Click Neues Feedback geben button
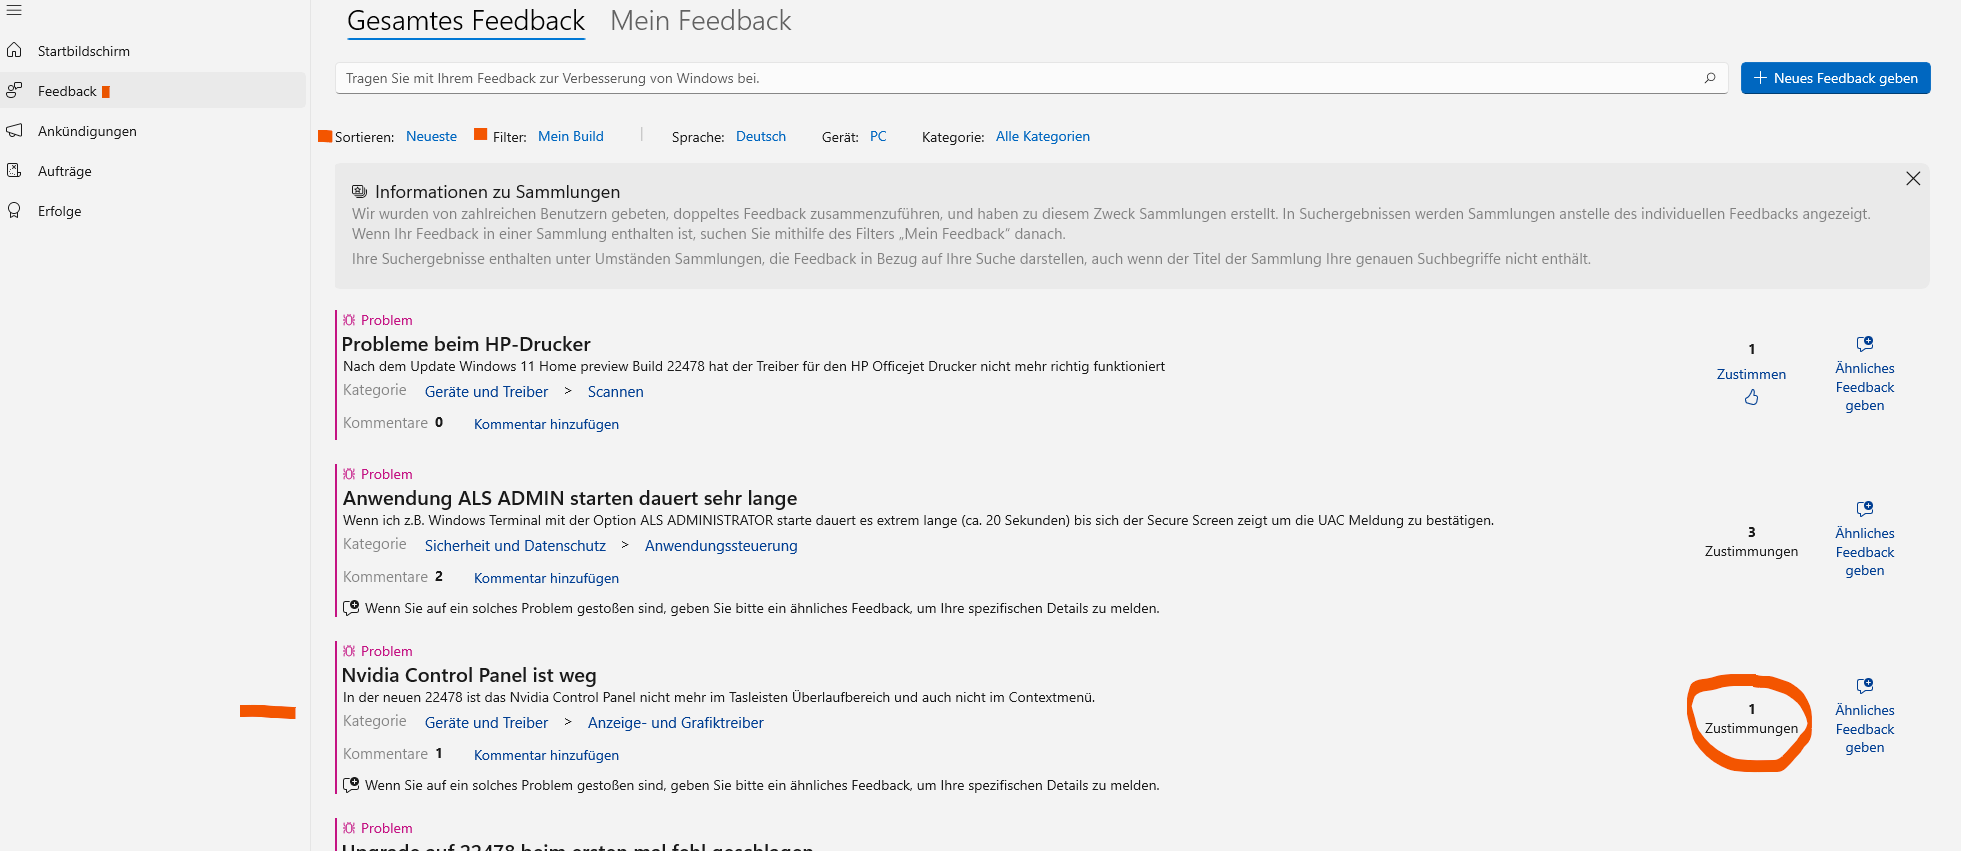The width and height of the screenshot is (1961, 851). (x=1835, y=78)
